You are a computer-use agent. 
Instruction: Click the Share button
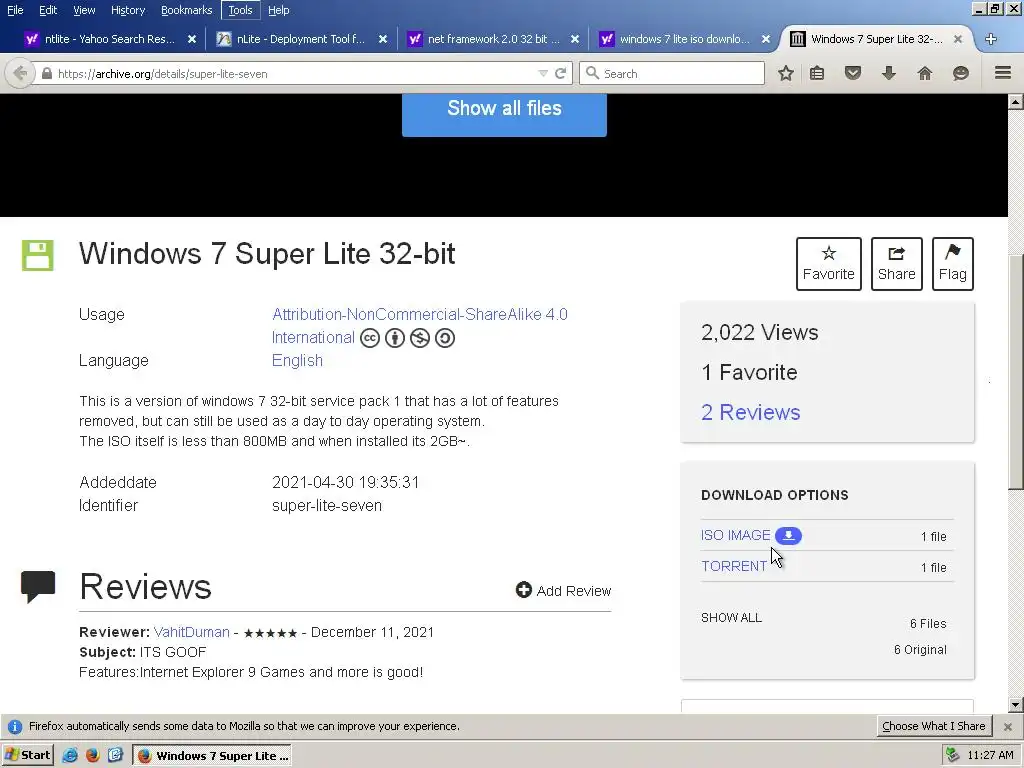coord(897,264)
